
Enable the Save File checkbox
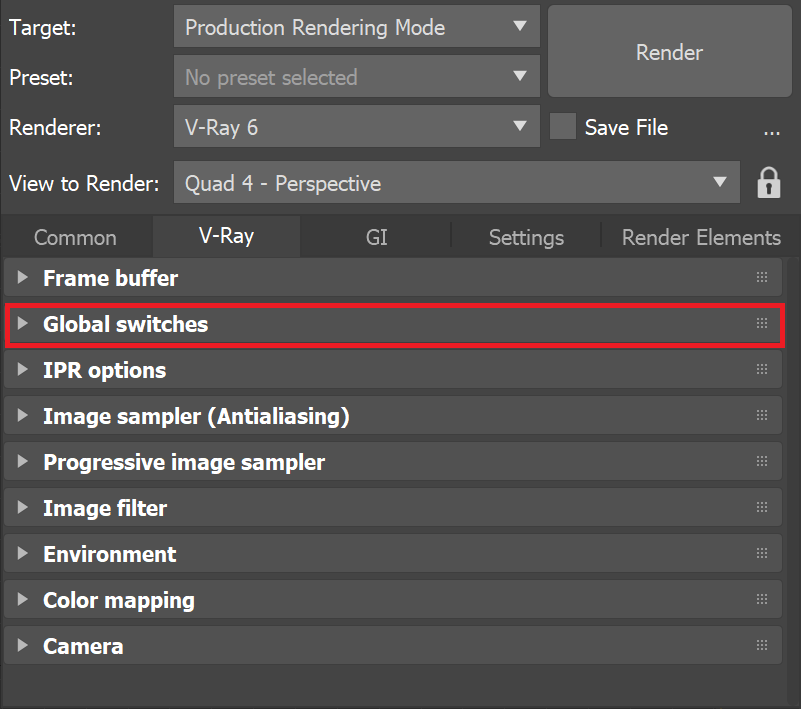(563, 127)
